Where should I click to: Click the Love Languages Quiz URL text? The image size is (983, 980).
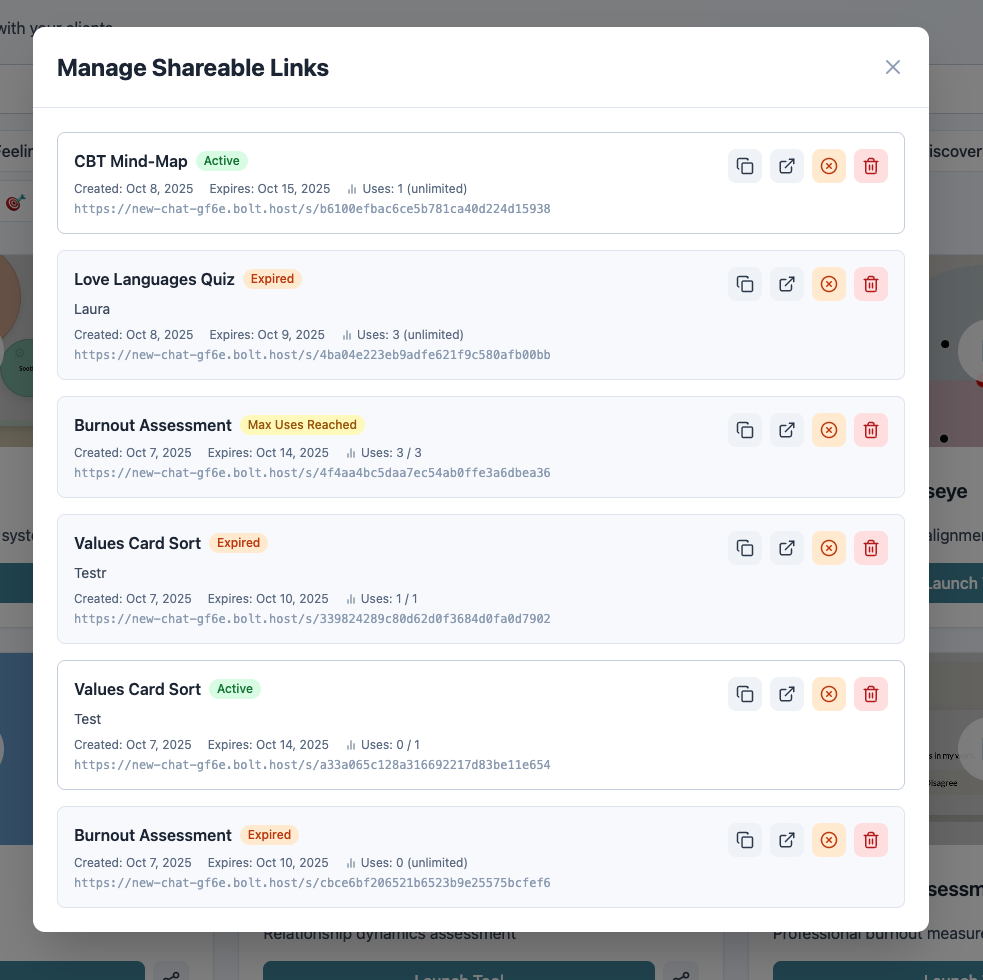click(x=312, y=355)
